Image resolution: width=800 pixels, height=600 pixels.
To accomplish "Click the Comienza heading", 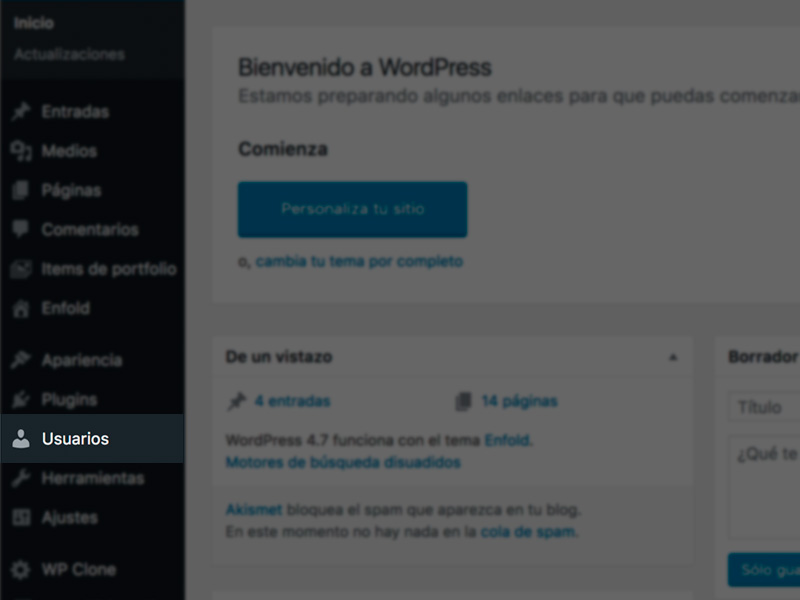I will coord(283,149).
